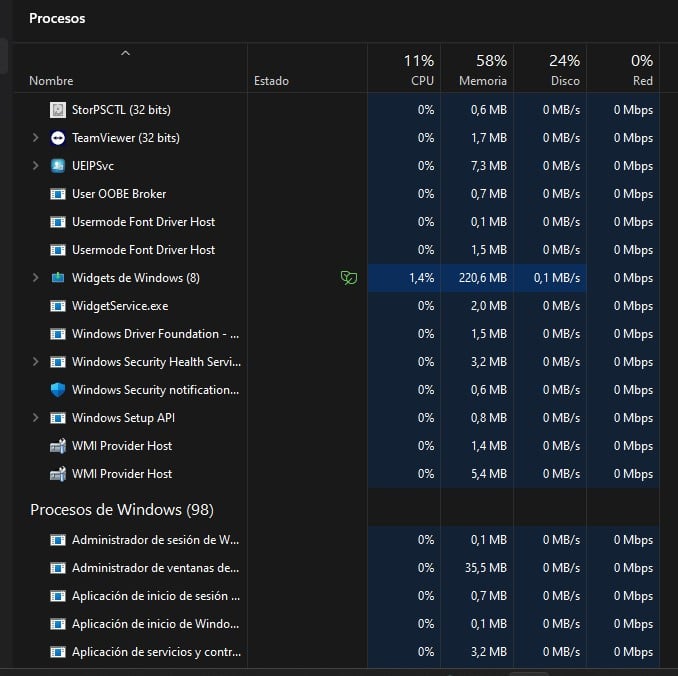678x676 pixels.
Task: Click the User OOBE Broker icon
Action: (58, 194)
